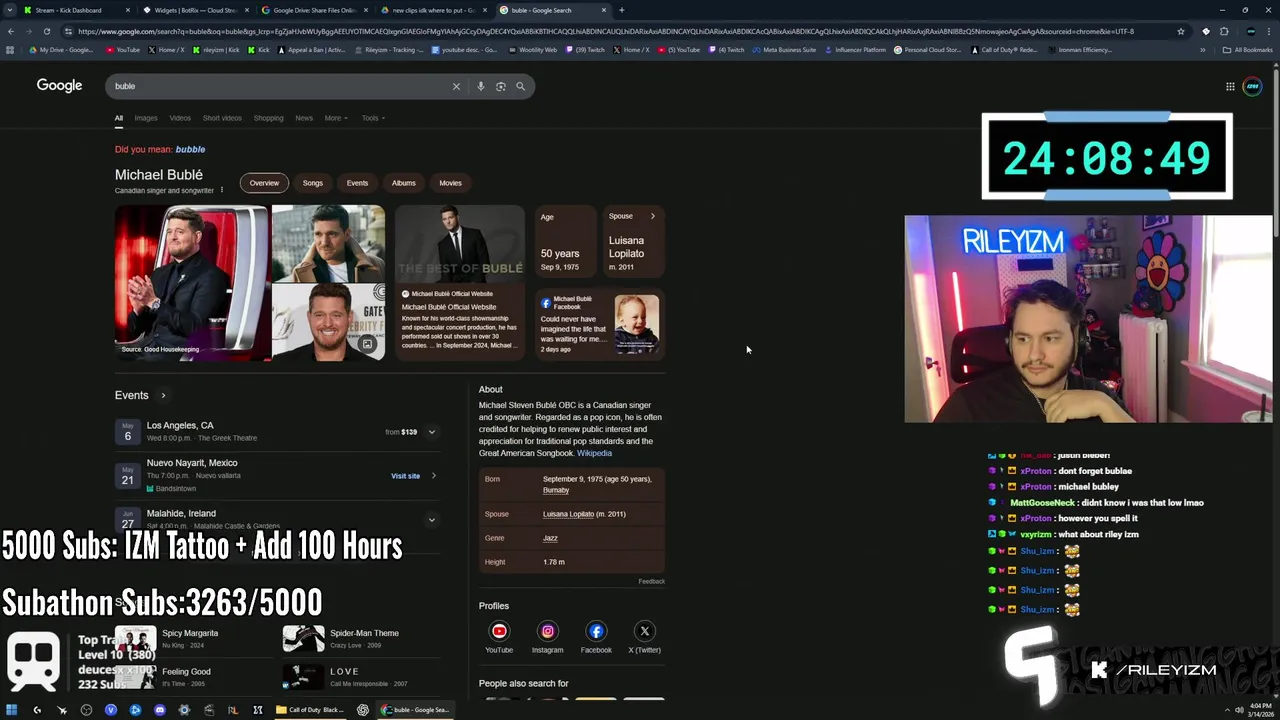
Task: Open the Jazz genre link
Action: point(550,538)
